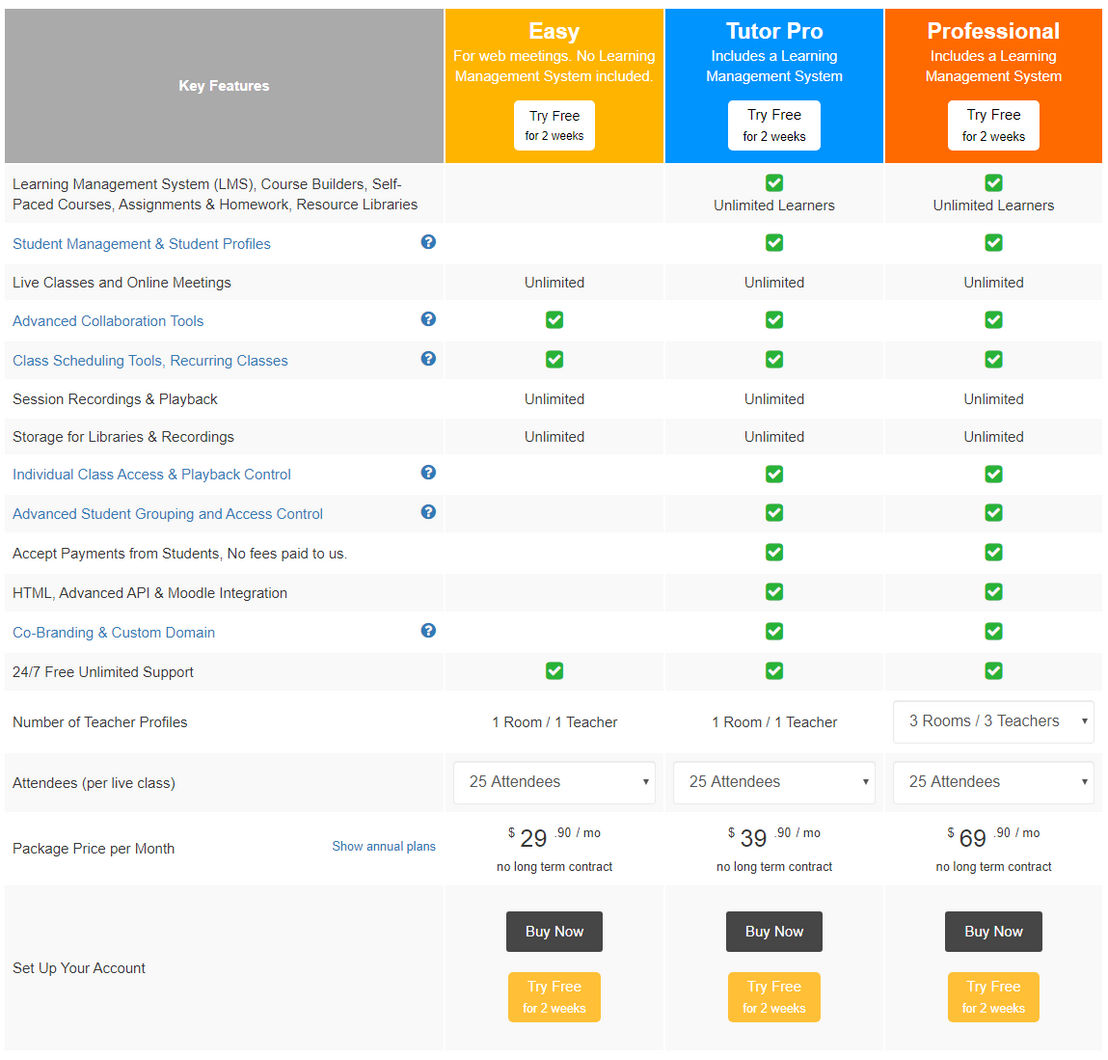Click the Professional plan title heading
This screenshot has width=1108, height=1060.
[x=994, y=31]
